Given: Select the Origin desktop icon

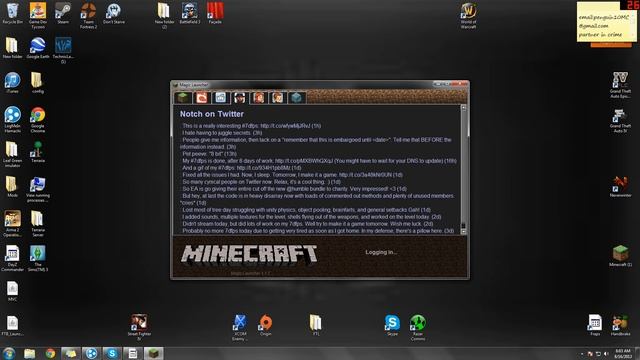Looking at the screenshot, I should 265,325.
